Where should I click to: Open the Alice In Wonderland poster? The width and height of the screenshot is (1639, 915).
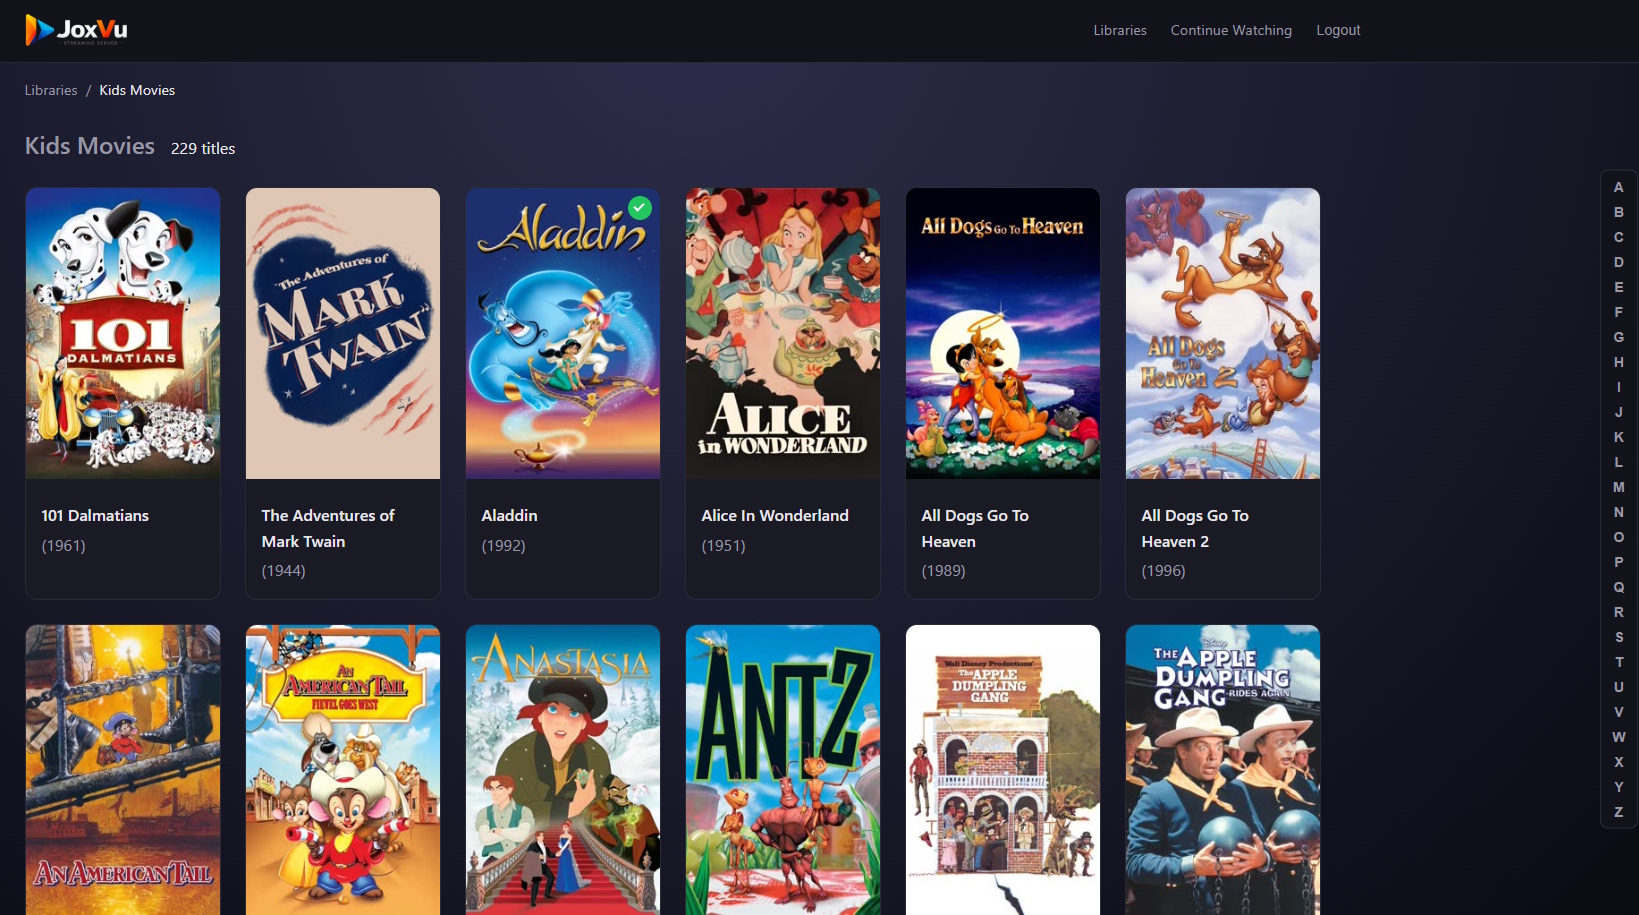782,333
